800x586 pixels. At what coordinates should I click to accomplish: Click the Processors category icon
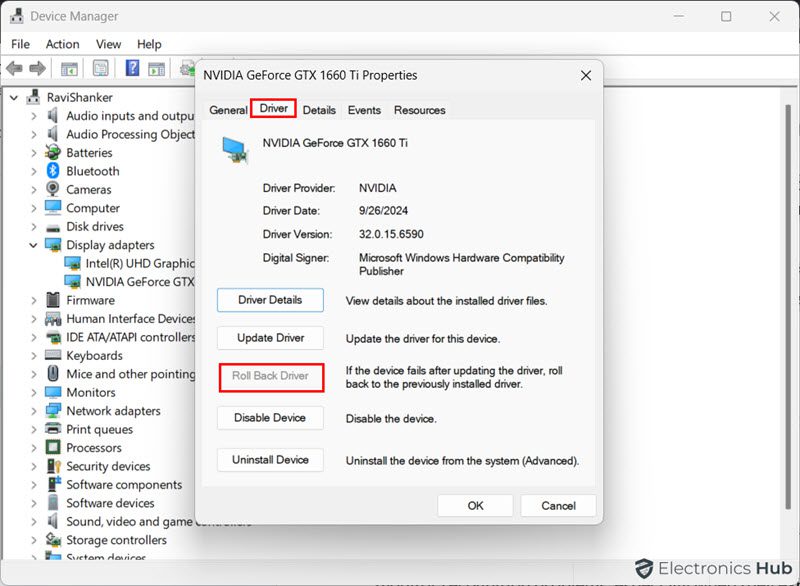(x=55, y=447)
